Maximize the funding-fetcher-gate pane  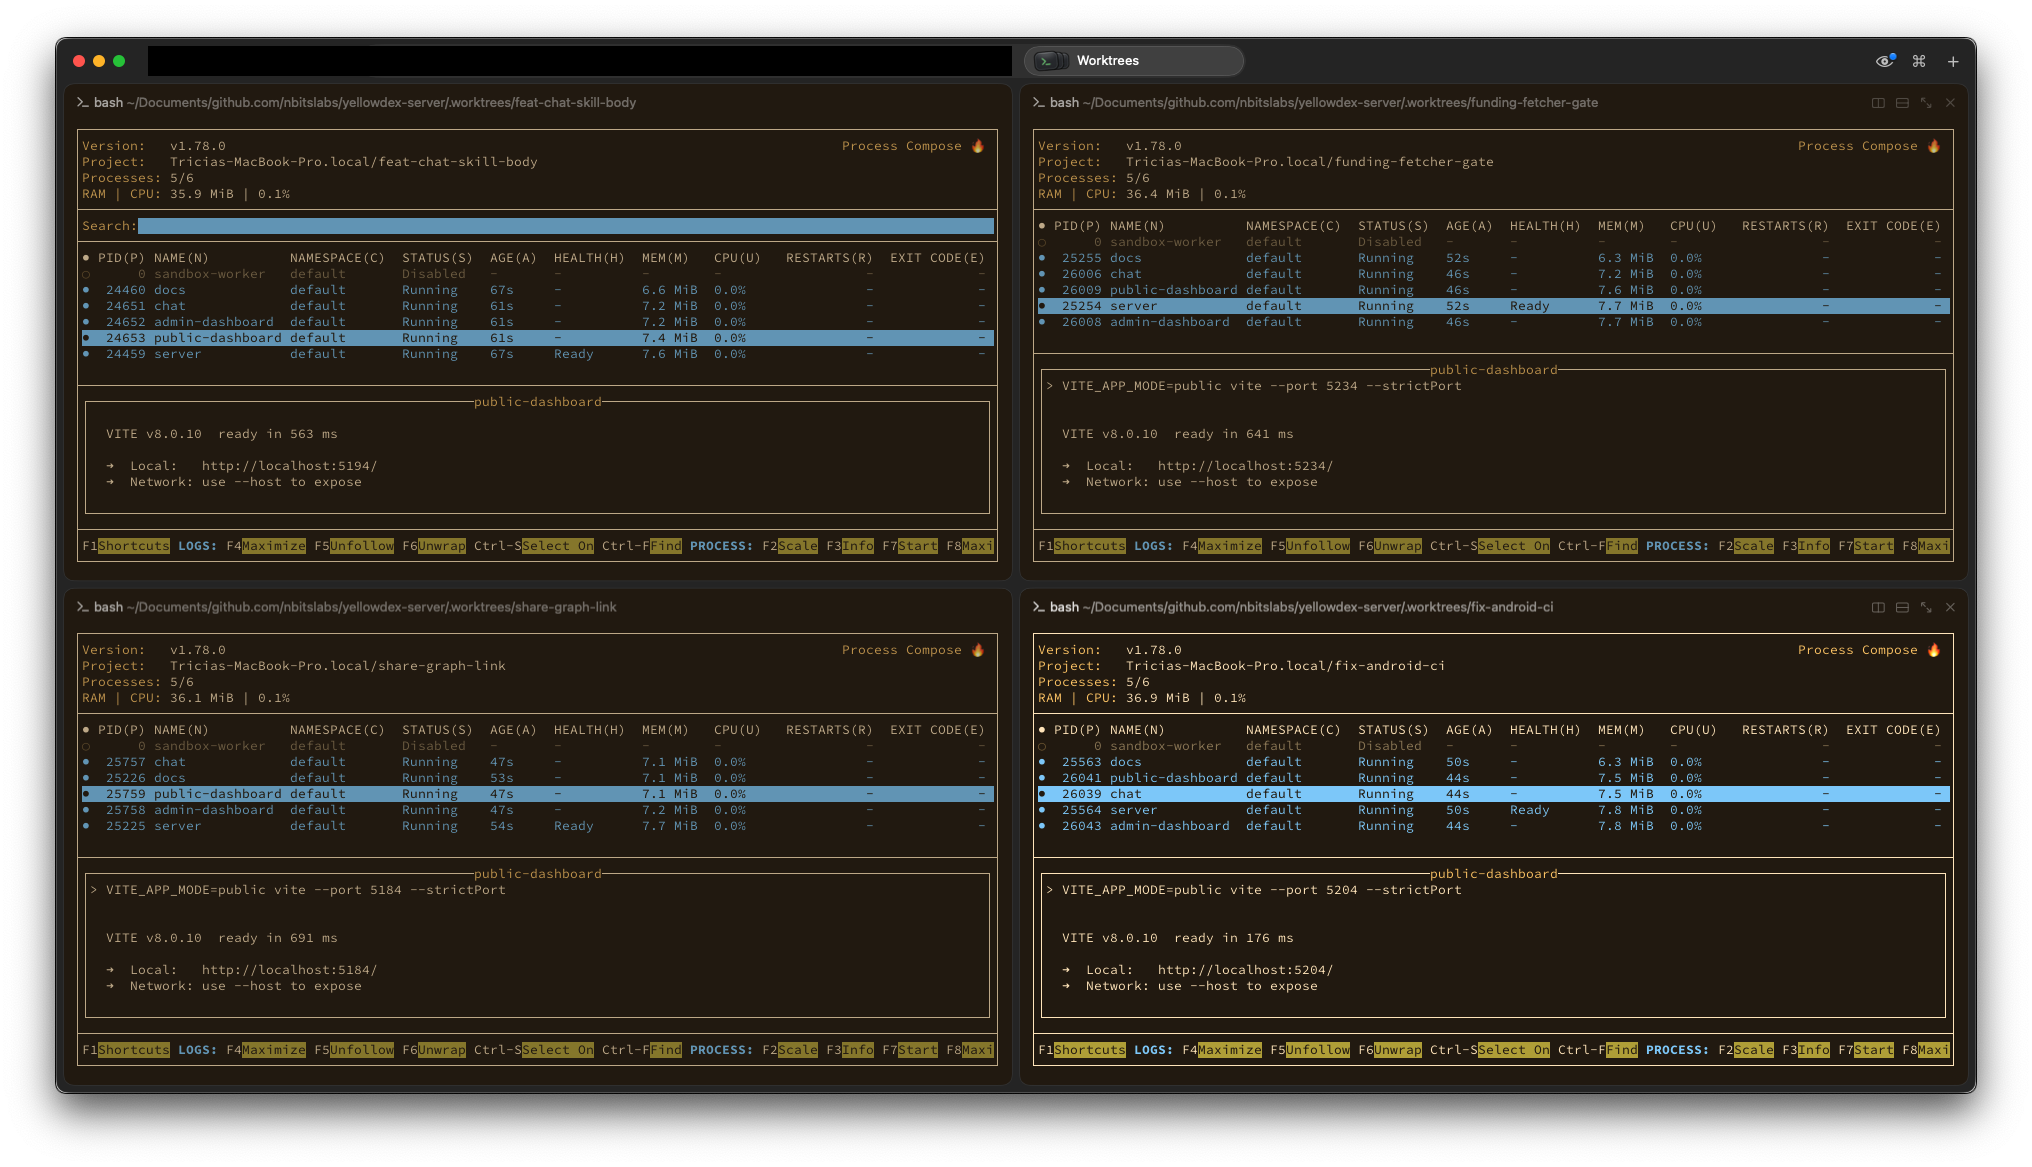pos(1926,103)
